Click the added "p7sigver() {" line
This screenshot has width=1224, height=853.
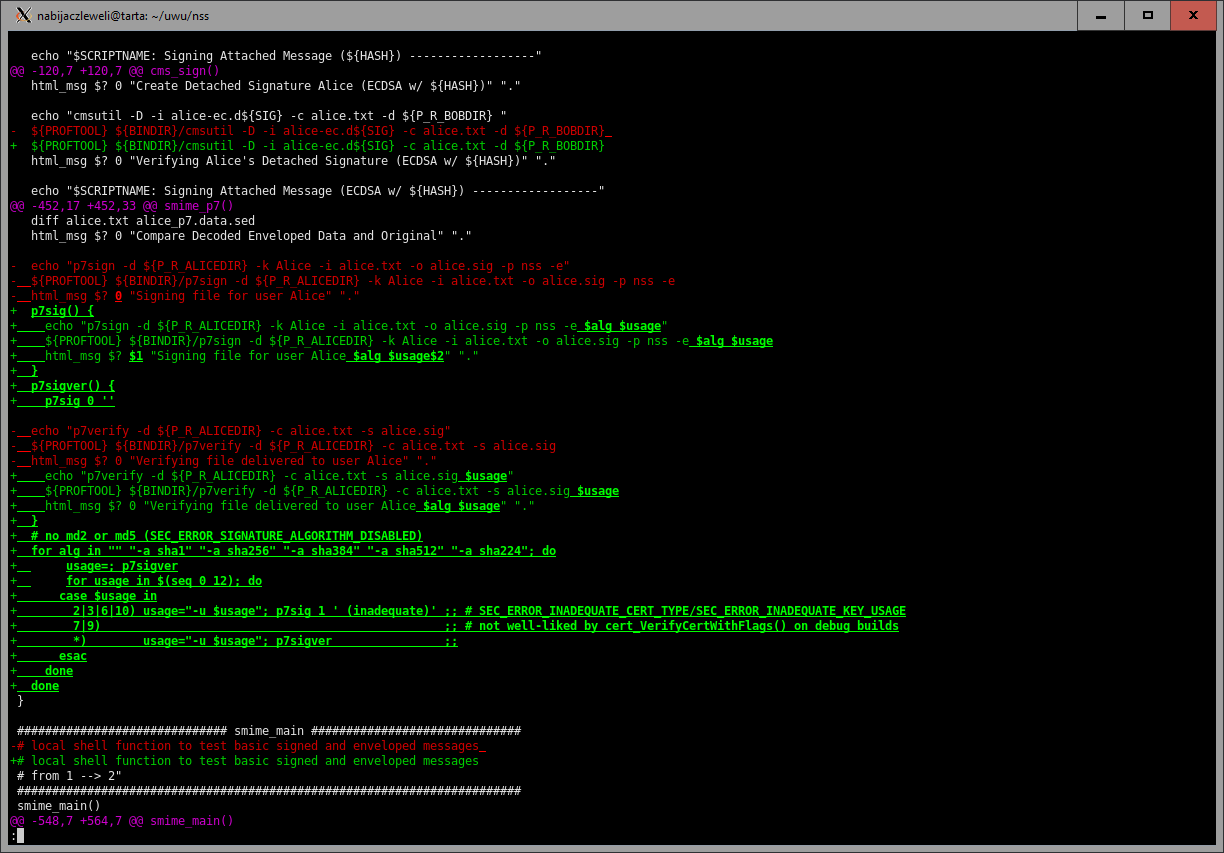tap(73, 386)
